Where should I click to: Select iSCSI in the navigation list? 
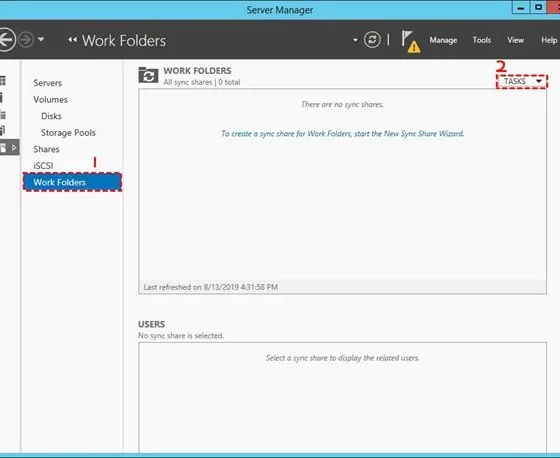point(43,166)
